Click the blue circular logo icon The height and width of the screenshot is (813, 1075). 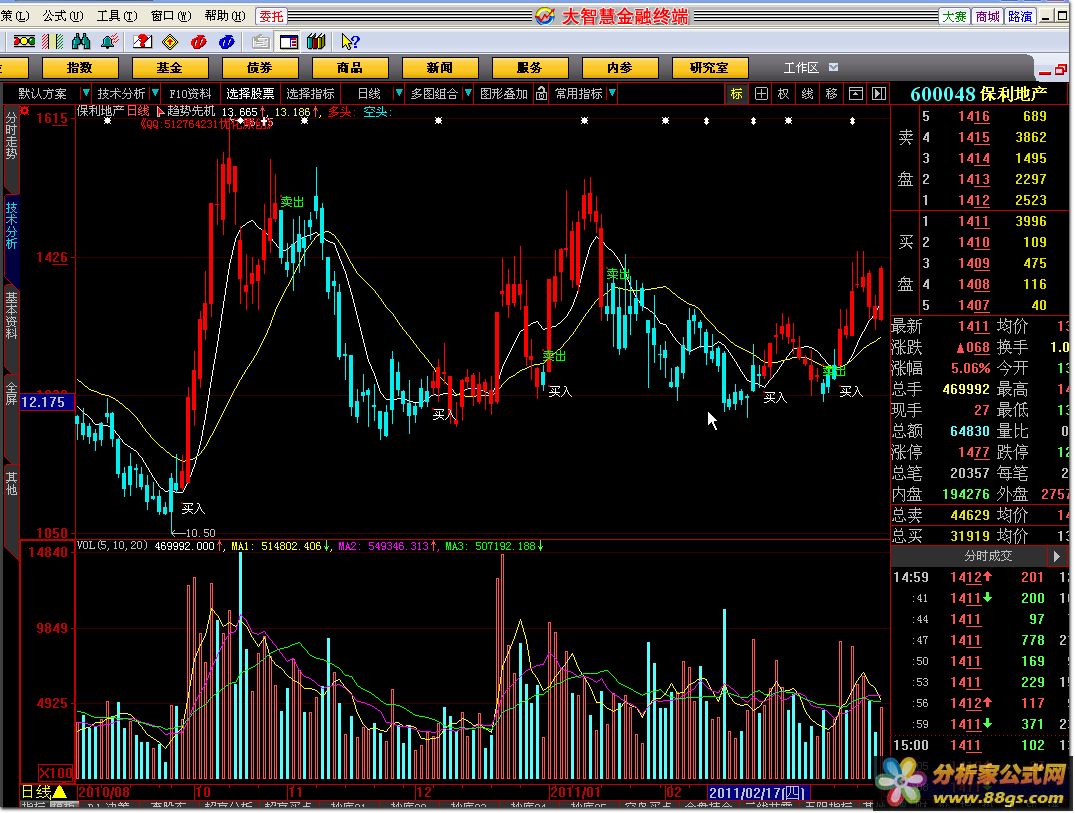226,43
